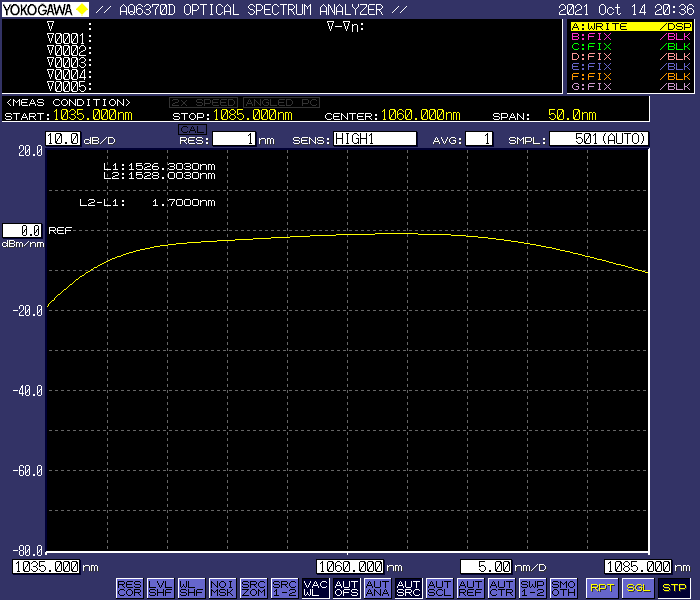Click the RES COR resolution correction icon
Screen dimensions: 700x600
[129, 587]
